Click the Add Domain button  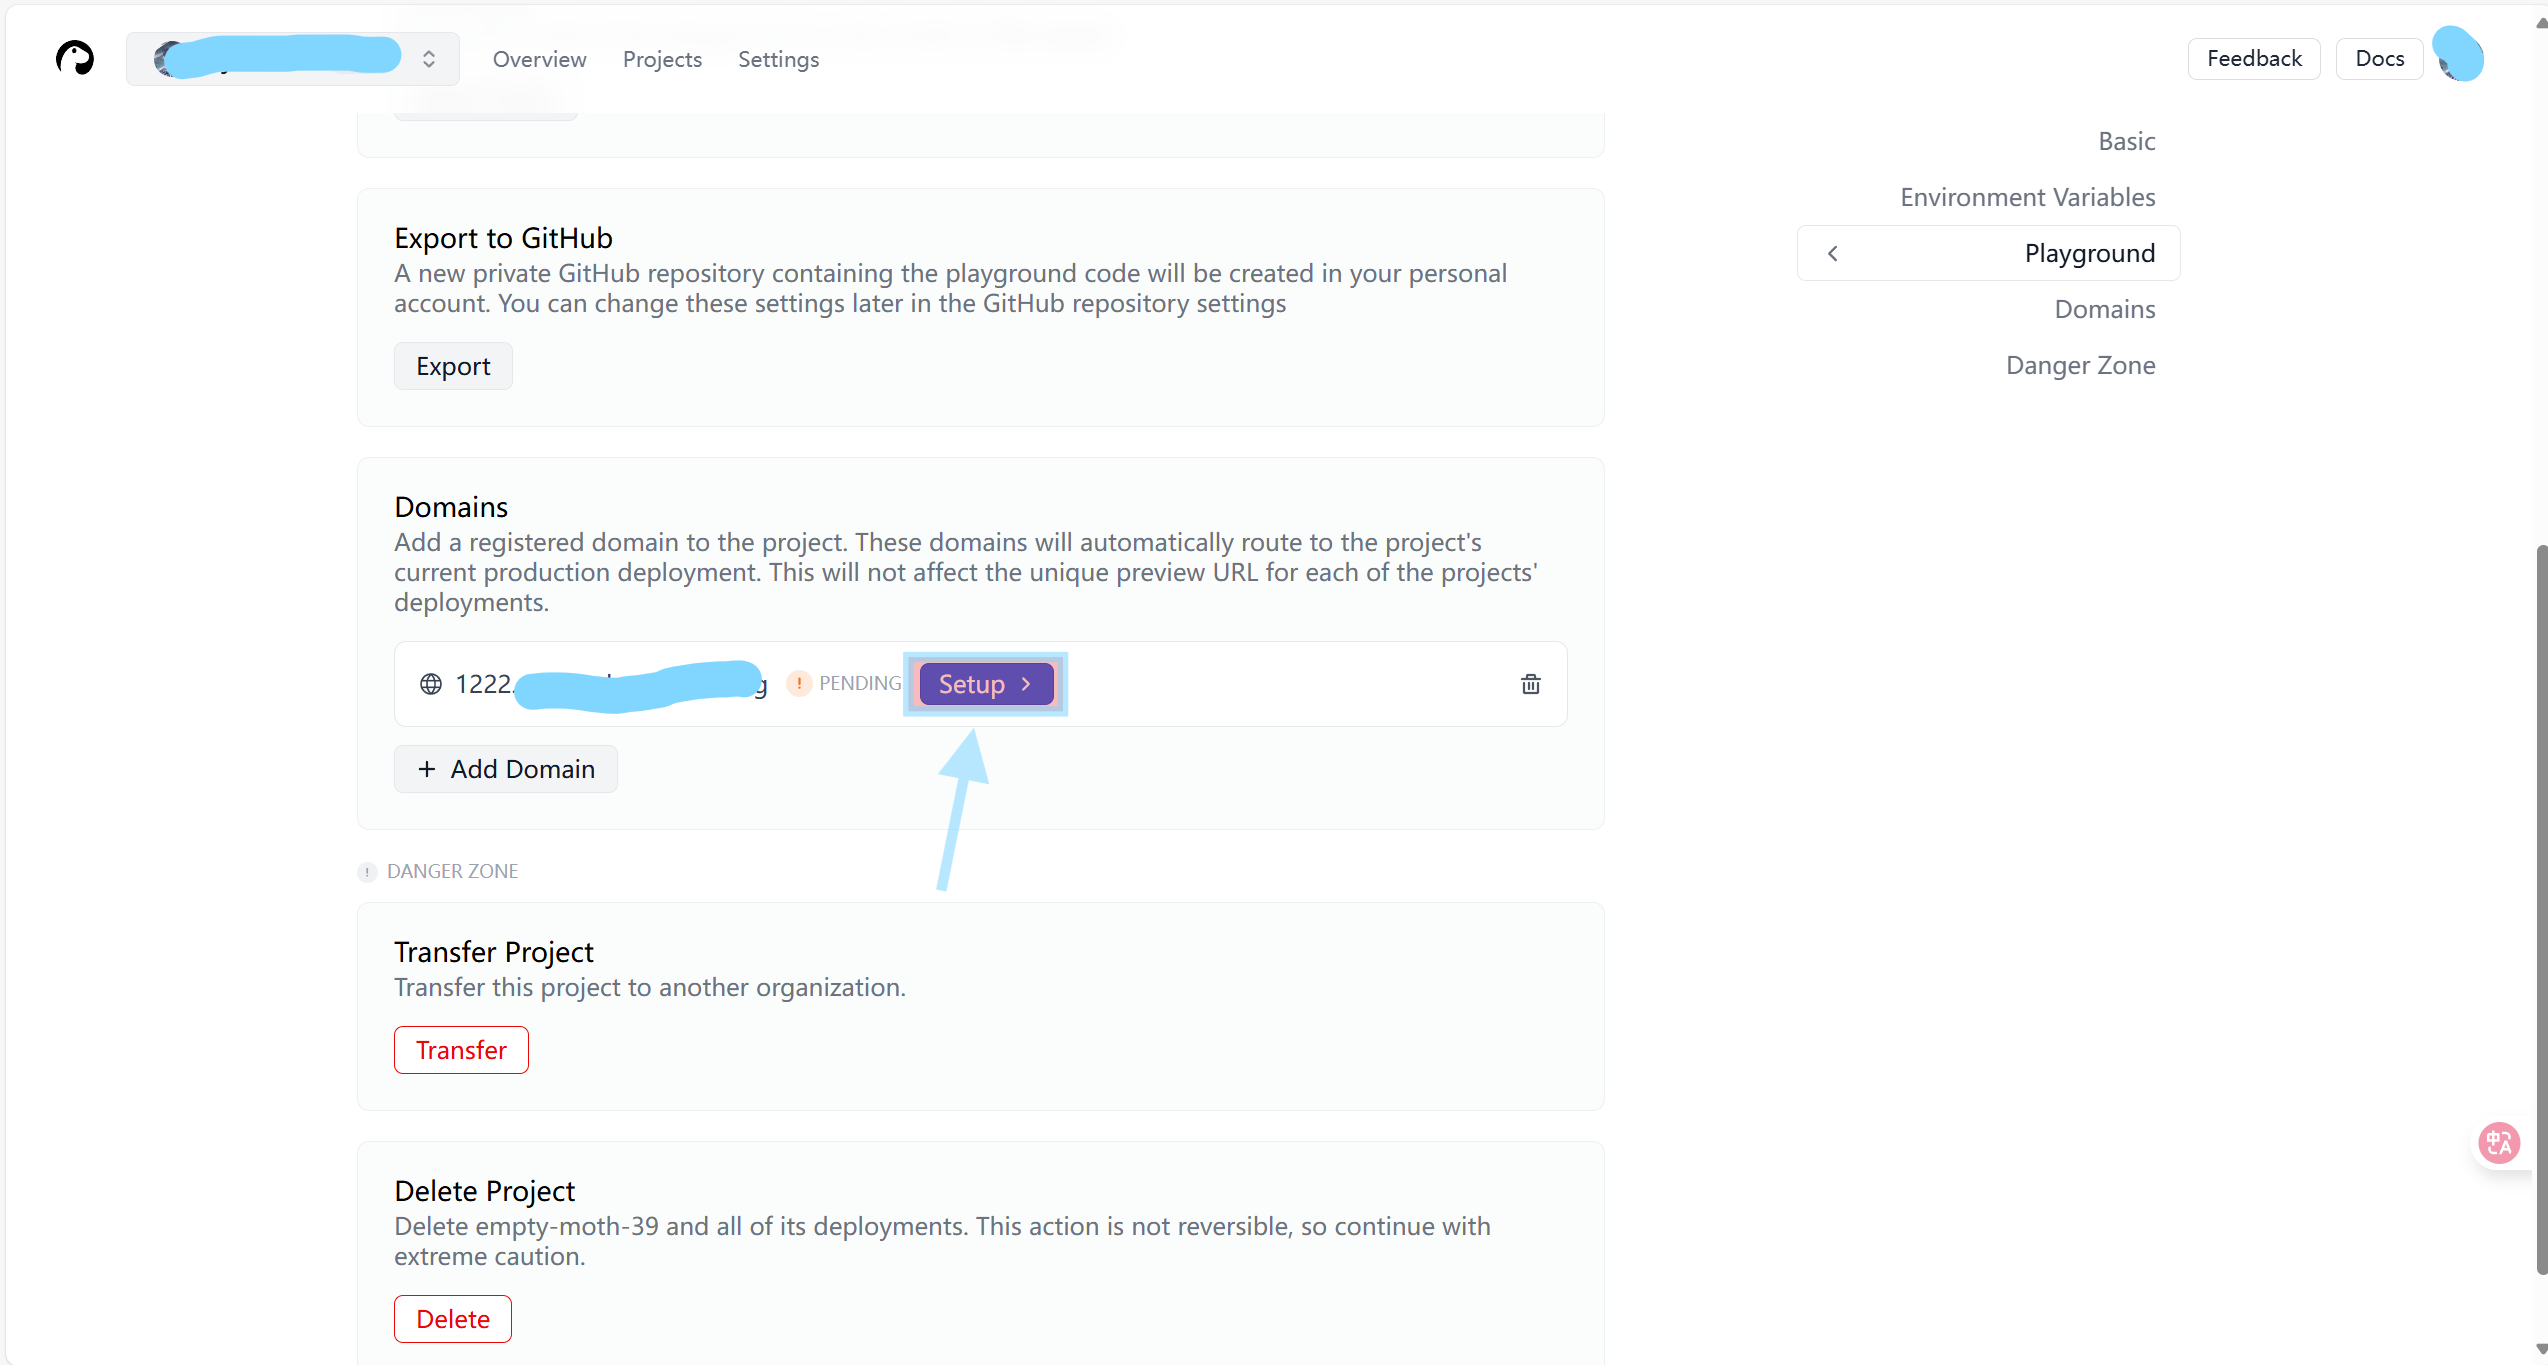(506, 769)
